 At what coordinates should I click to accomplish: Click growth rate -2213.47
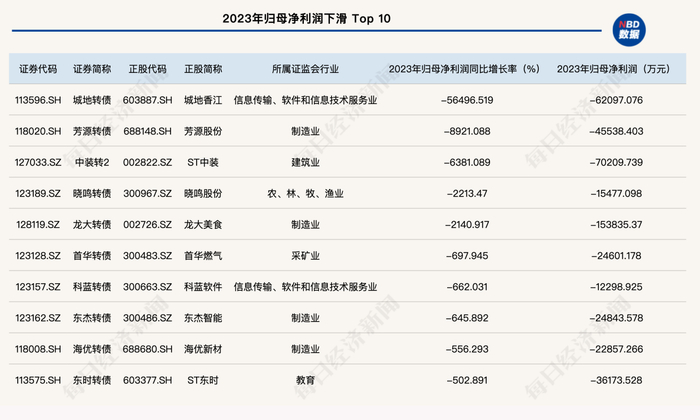(x=467, y=194)
